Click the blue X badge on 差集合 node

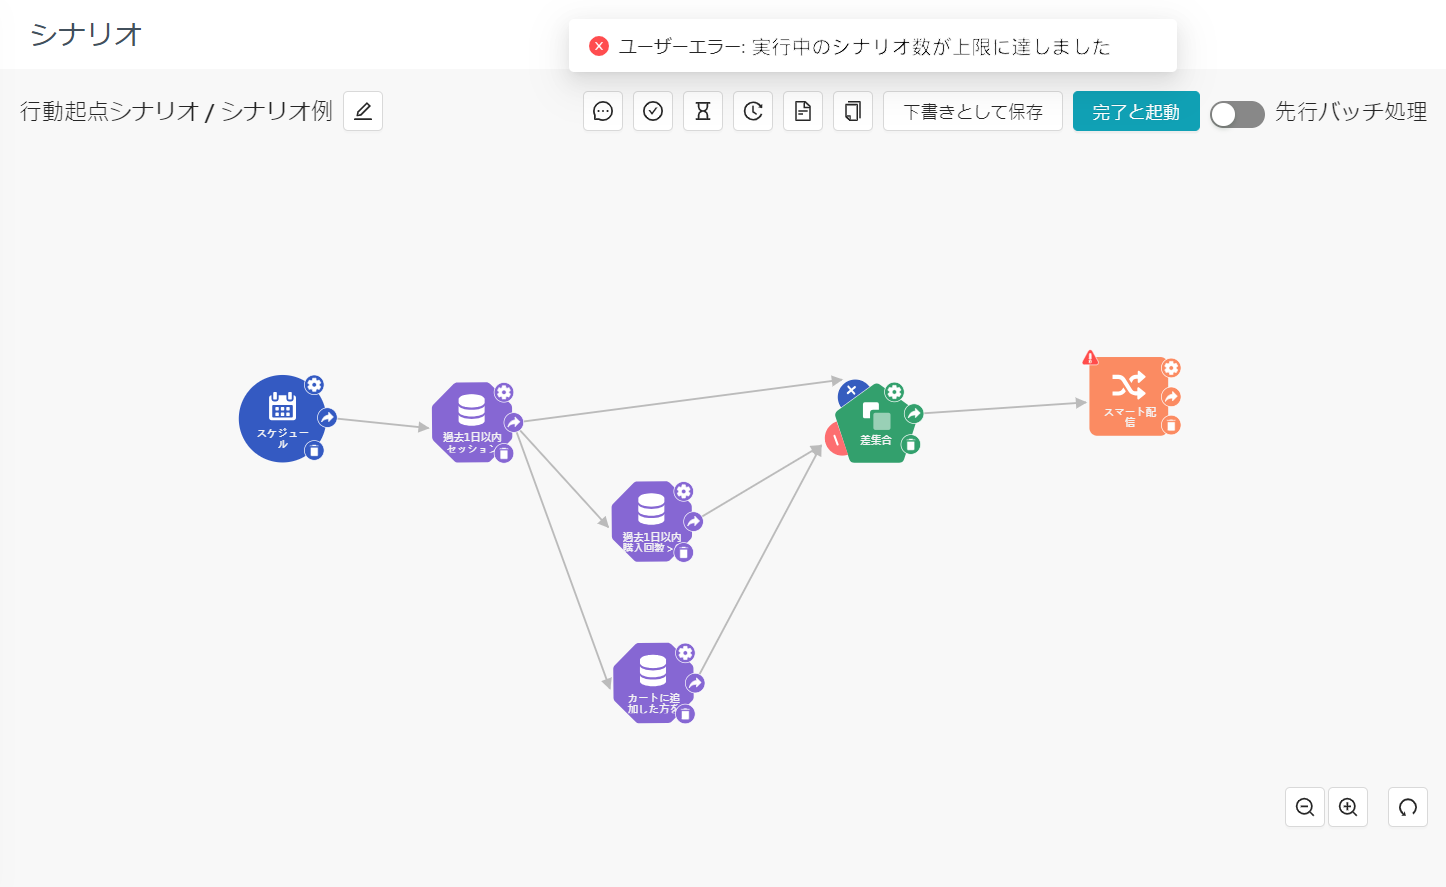pyautogui.click(x=852, y=391)
